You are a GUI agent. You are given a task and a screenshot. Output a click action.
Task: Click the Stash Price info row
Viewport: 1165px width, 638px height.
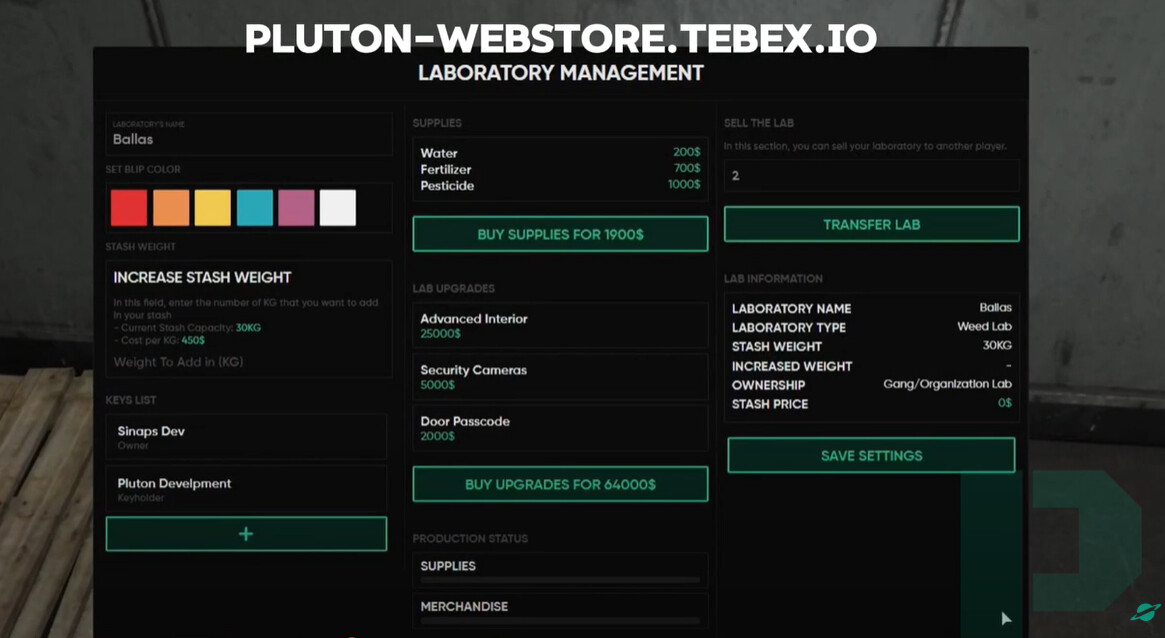point(872,404)
